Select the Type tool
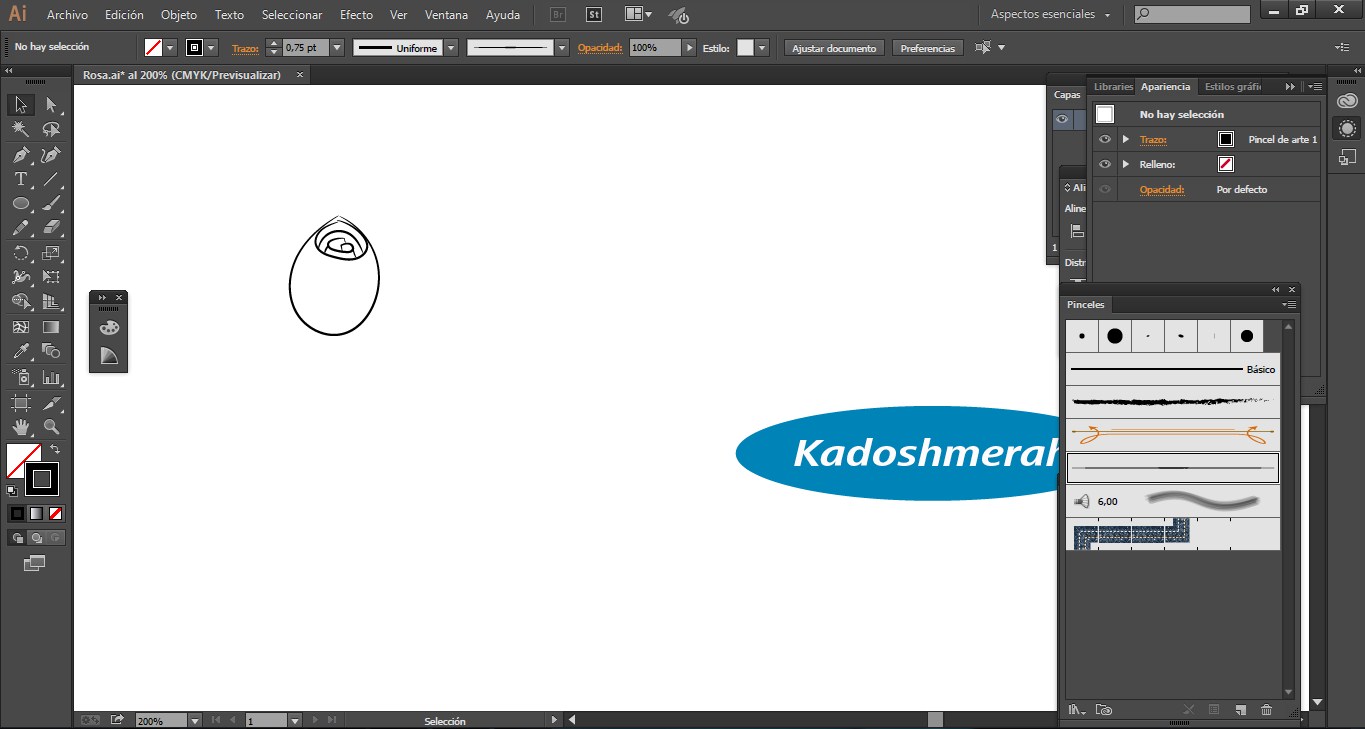This screenshot has height=729, width=1365. coord(20,179)
